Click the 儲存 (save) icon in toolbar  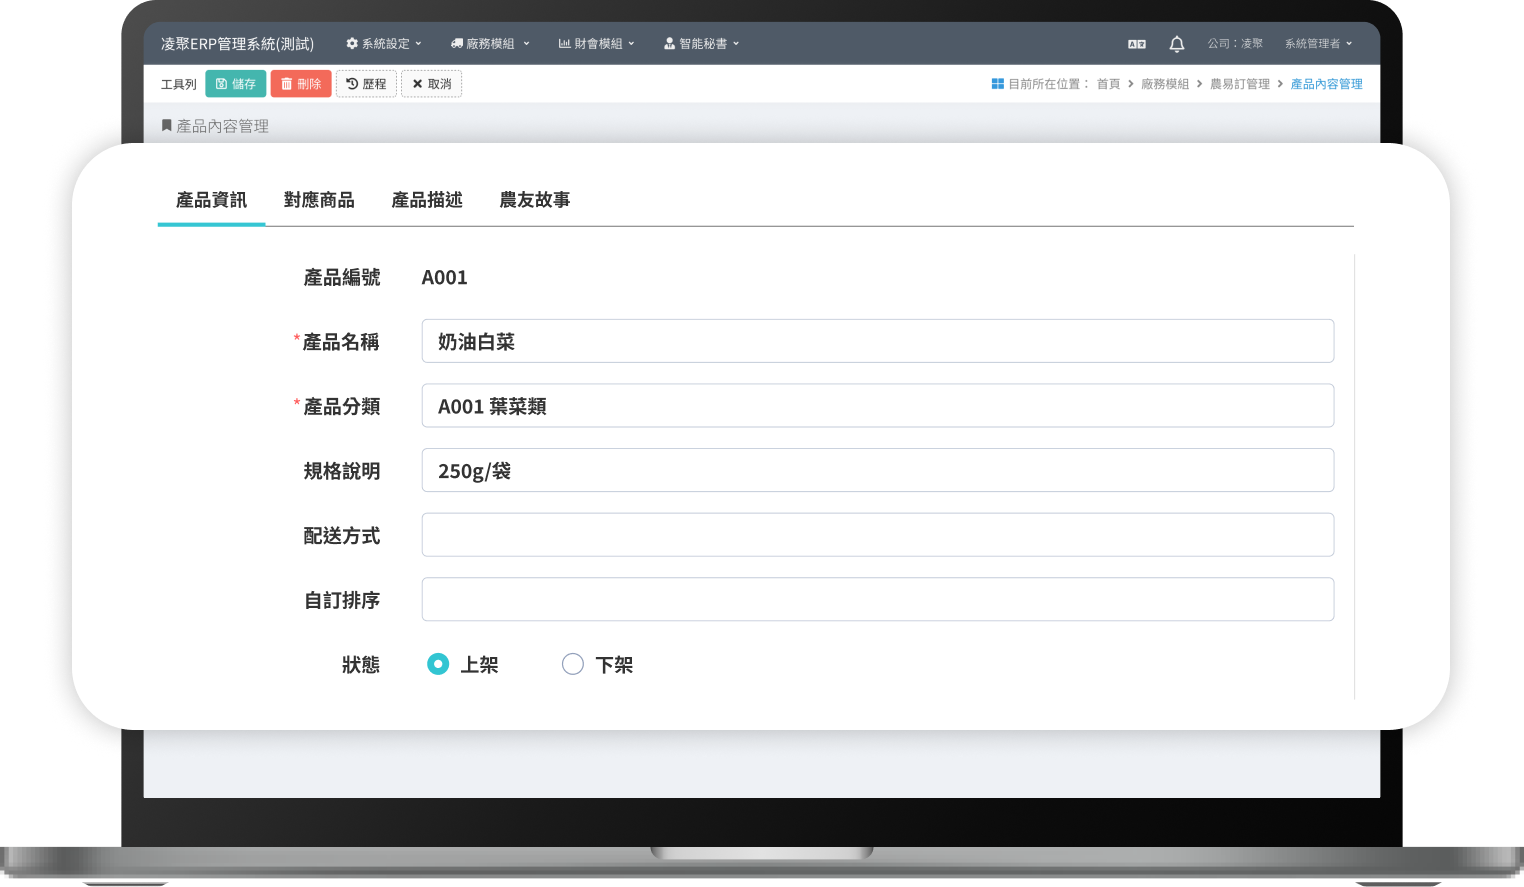(x=221, y=83)
